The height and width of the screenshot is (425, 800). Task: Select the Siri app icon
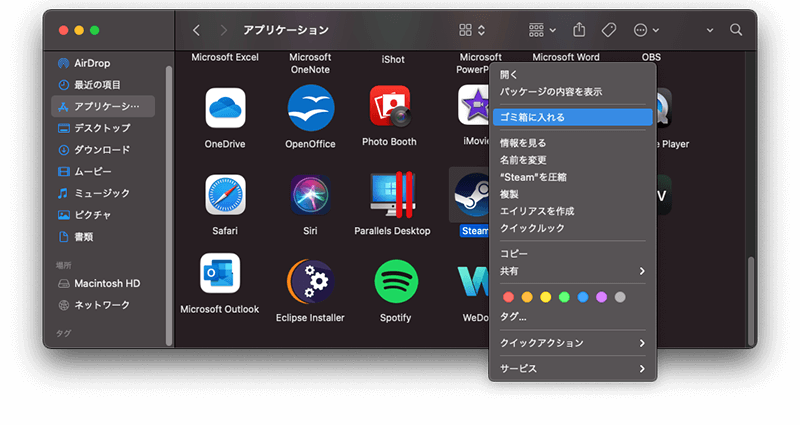(x=310, y=195)
